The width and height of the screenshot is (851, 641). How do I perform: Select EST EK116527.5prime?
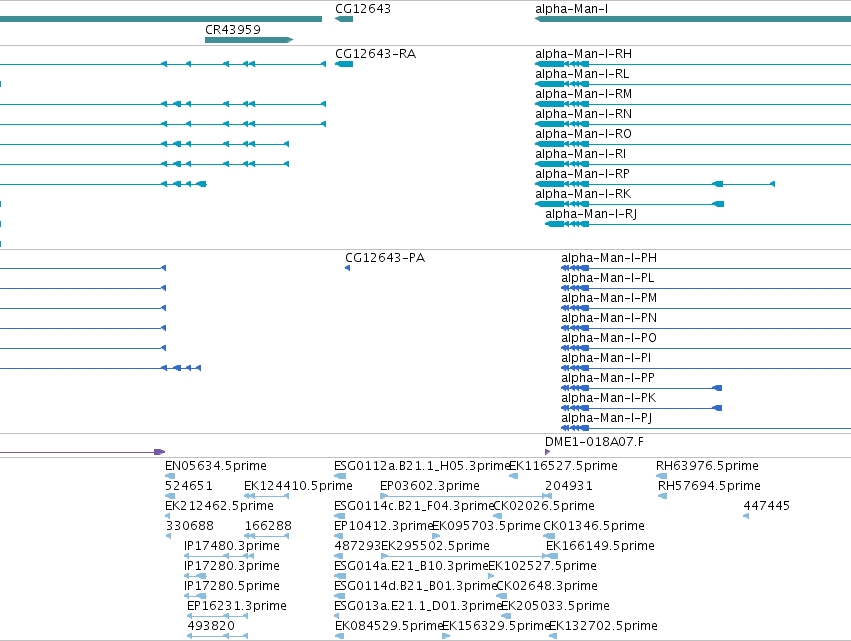[563, 466]
